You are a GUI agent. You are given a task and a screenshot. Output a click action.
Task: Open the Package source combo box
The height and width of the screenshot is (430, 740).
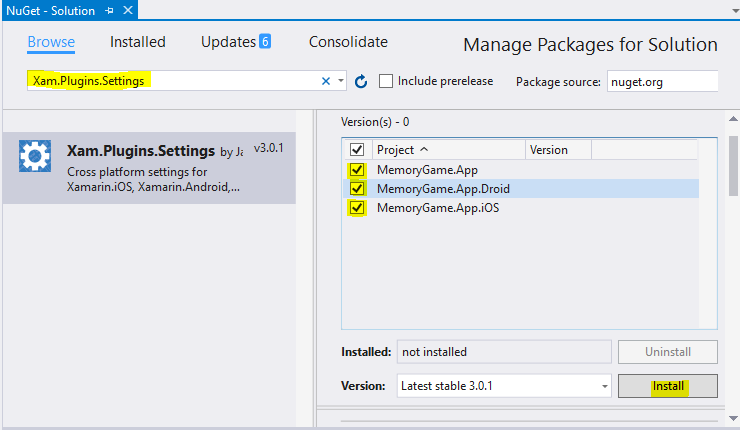(663, 82)
